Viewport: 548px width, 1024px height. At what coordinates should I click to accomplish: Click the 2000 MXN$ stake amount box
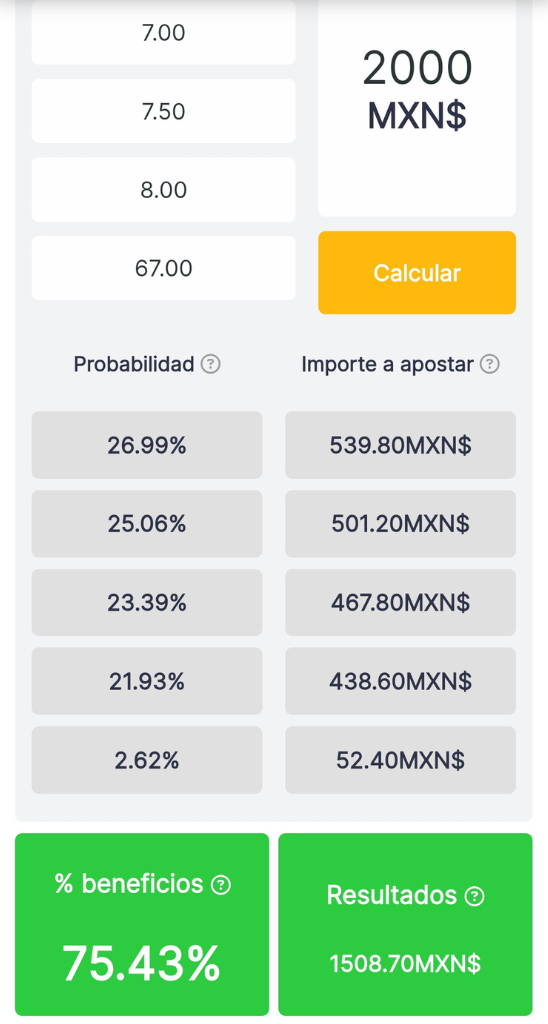click(417, 108)
